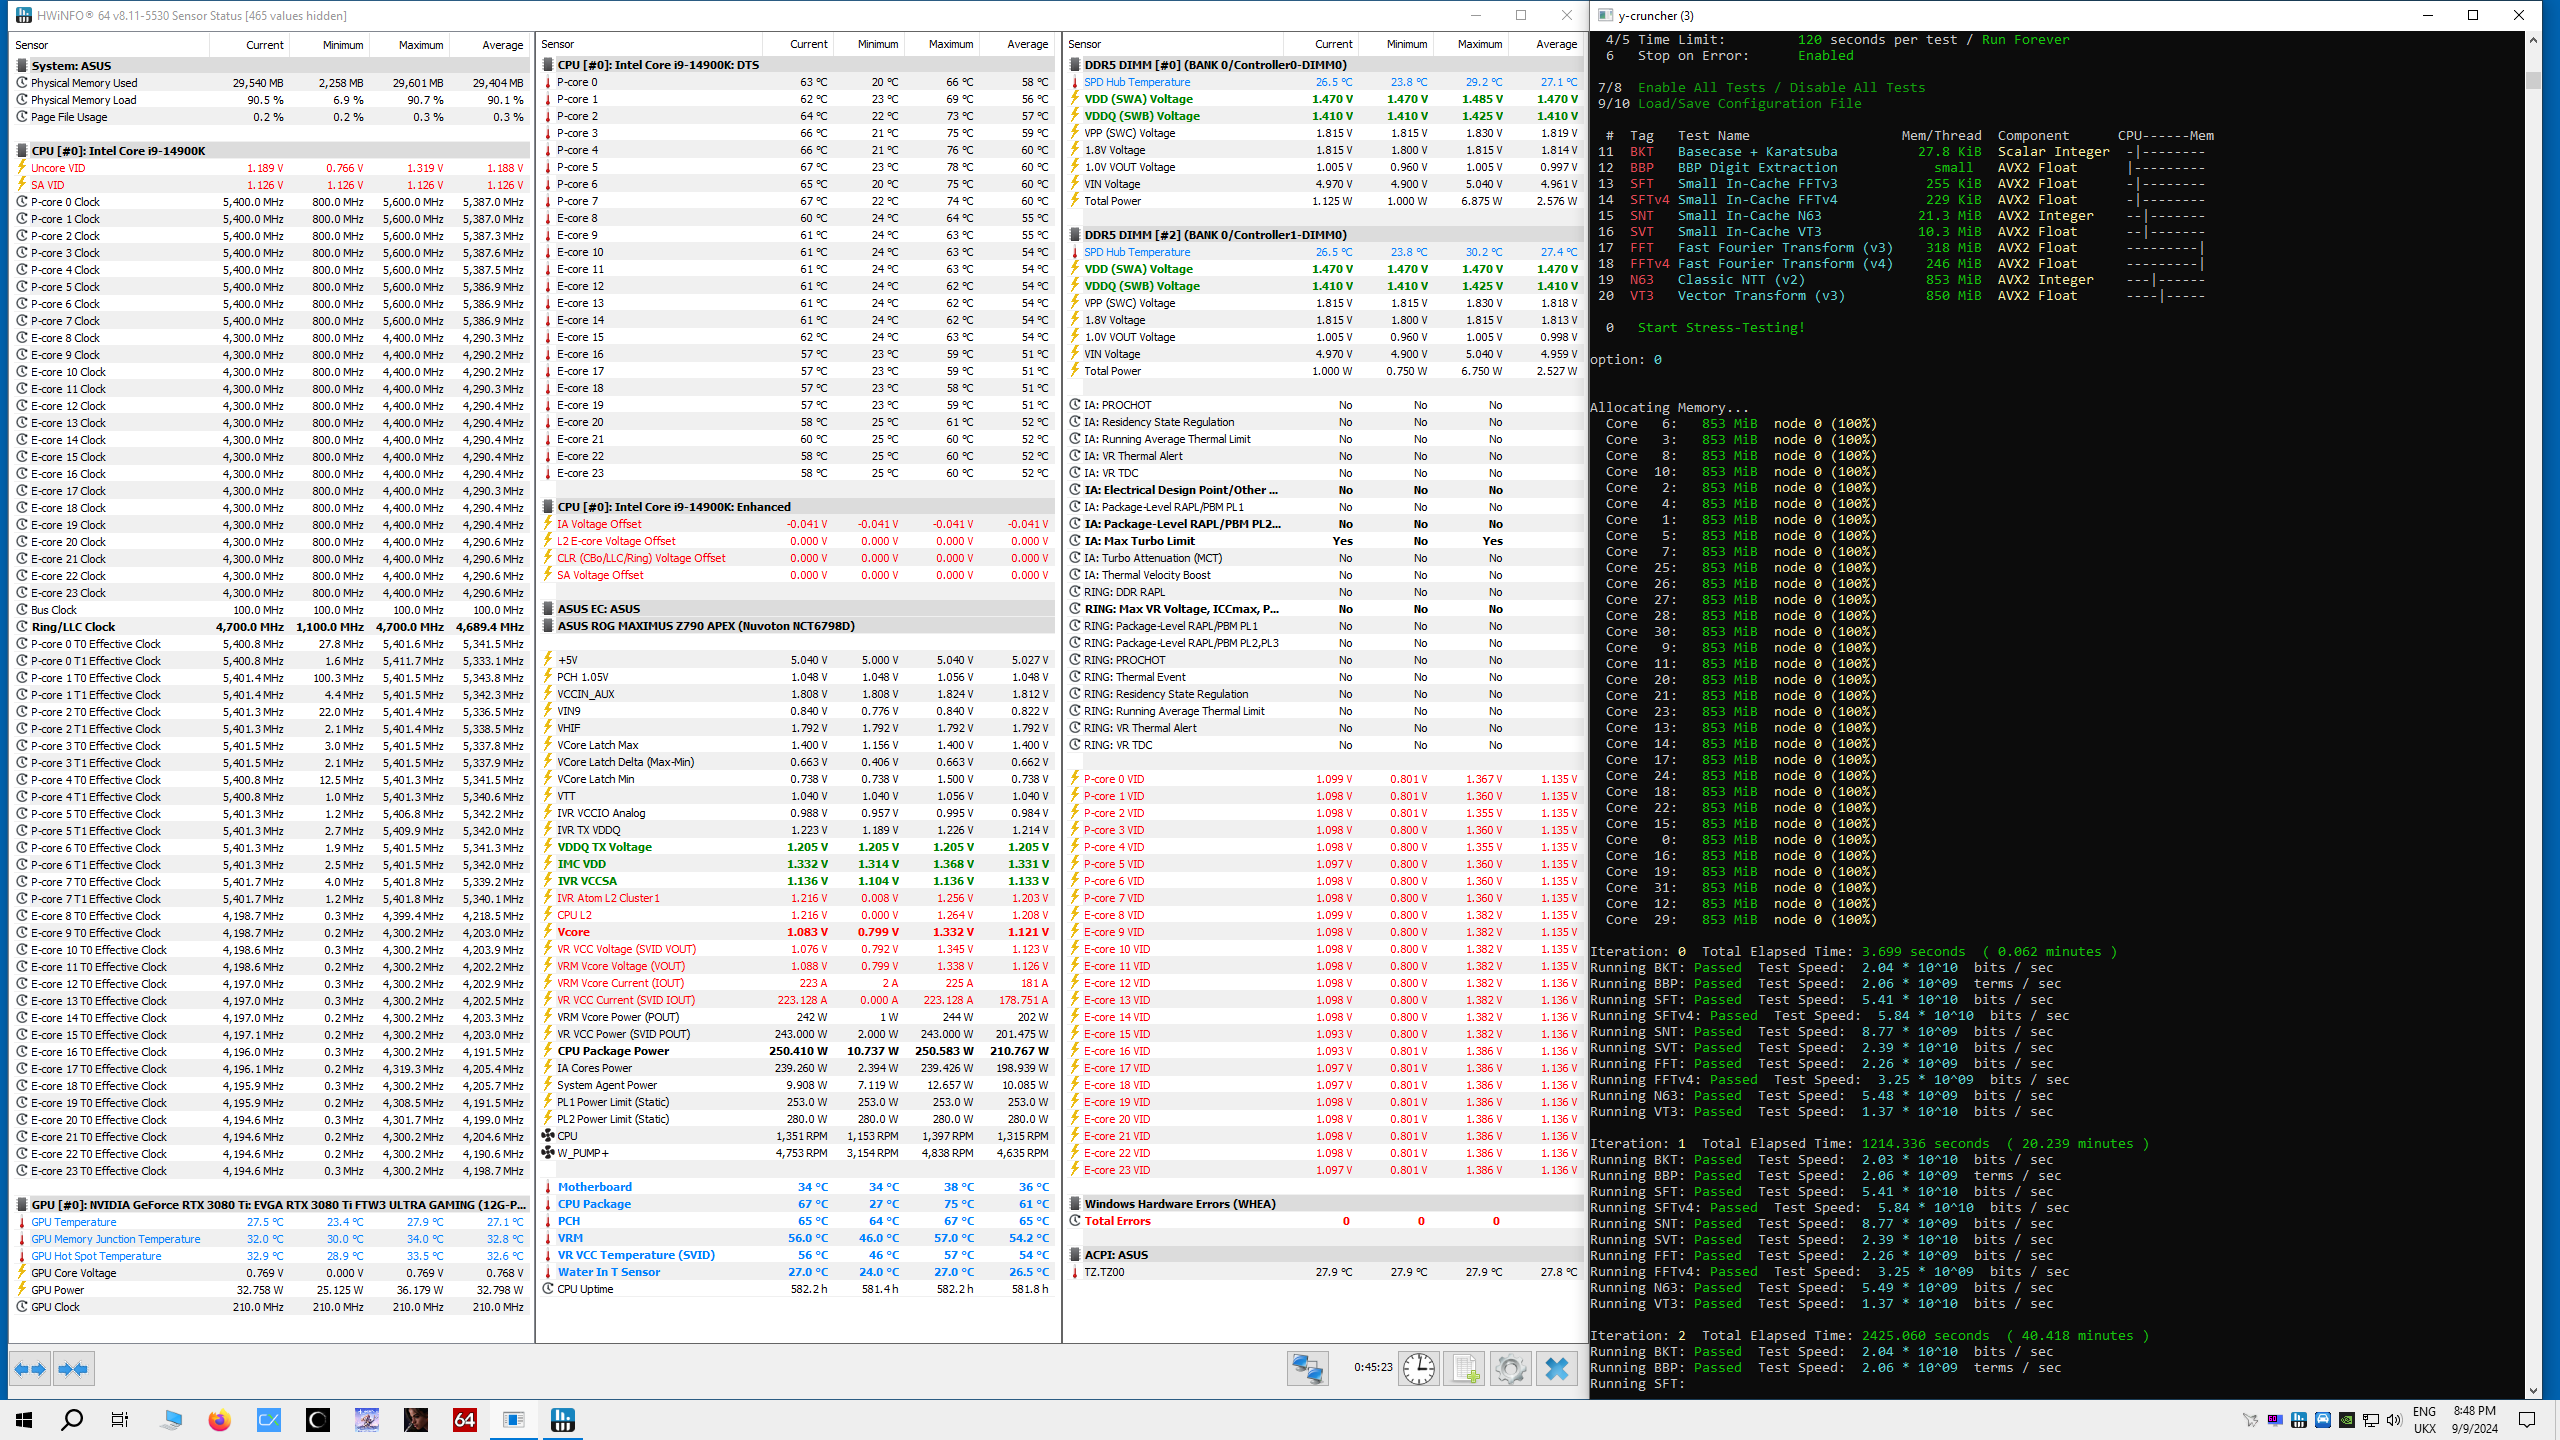Select the Total Errors row under WHEA
The width and height of the screenshot is (2560, 1440).
pos(1325,1221)
